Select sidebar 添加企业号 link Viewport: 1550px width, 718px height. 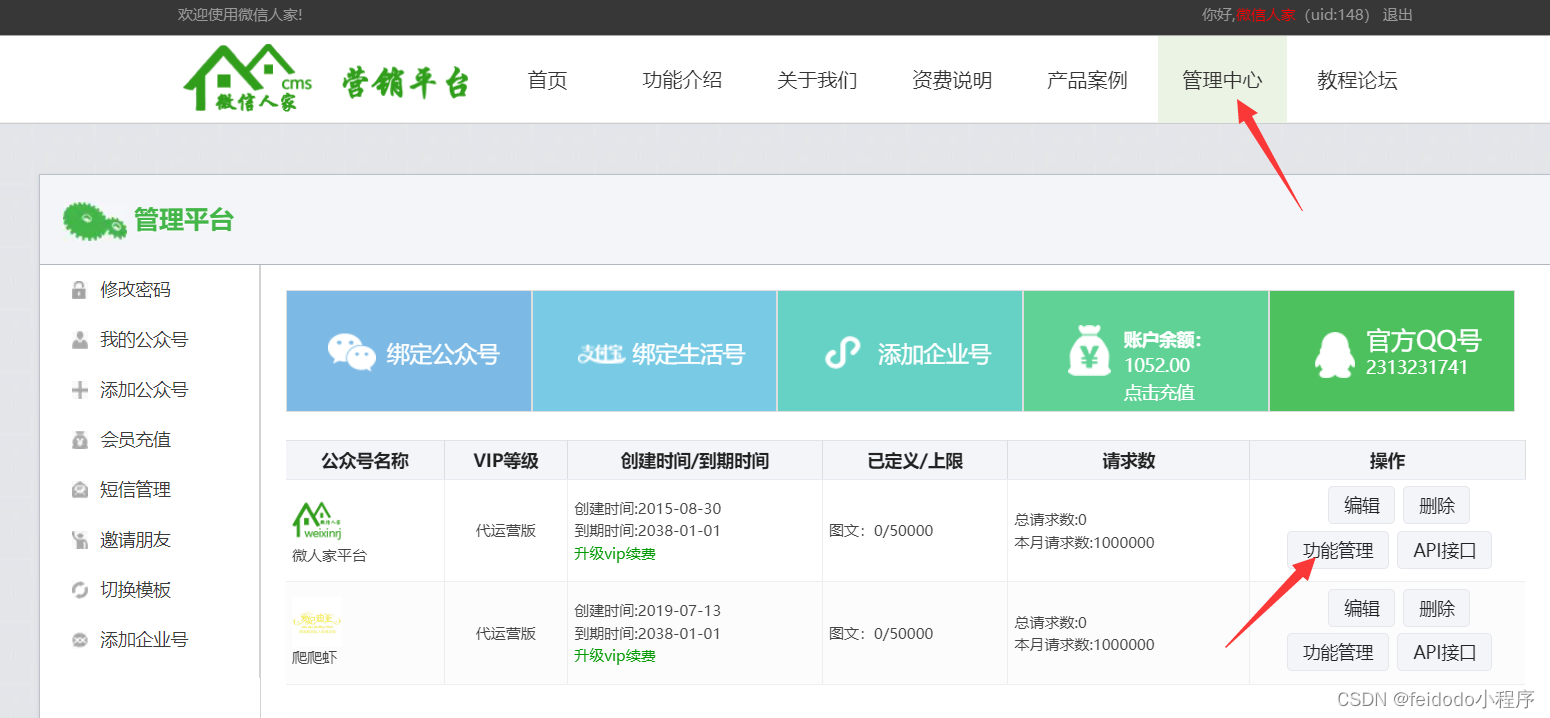click(144, 640)
